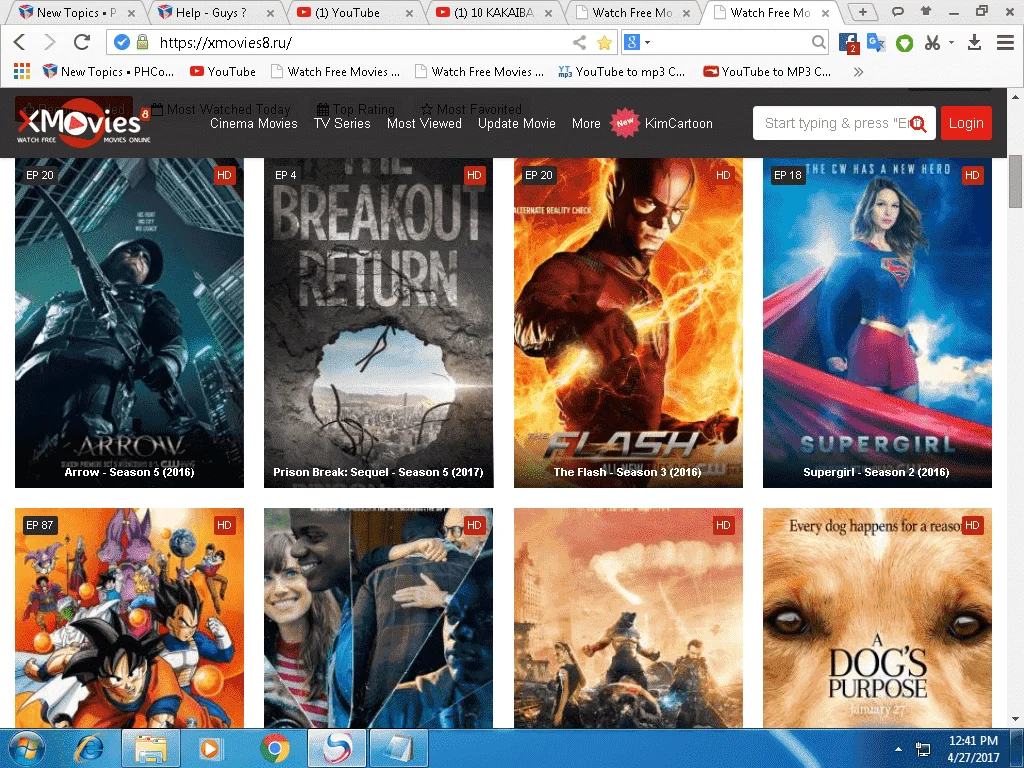This screenshot has width=1024, height=768.
Task: Open Cinema Movies in site navigation
Action: 253,123
